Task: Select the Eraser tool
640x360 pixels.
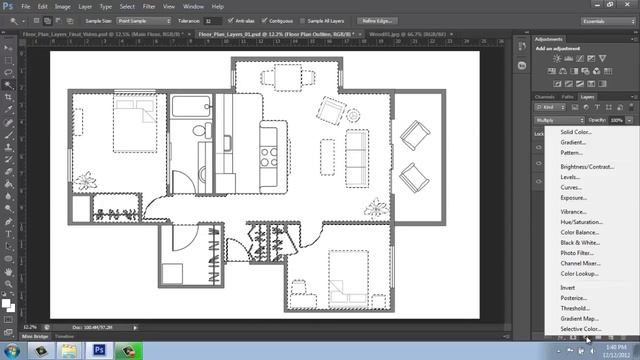Action: (8, 172)
